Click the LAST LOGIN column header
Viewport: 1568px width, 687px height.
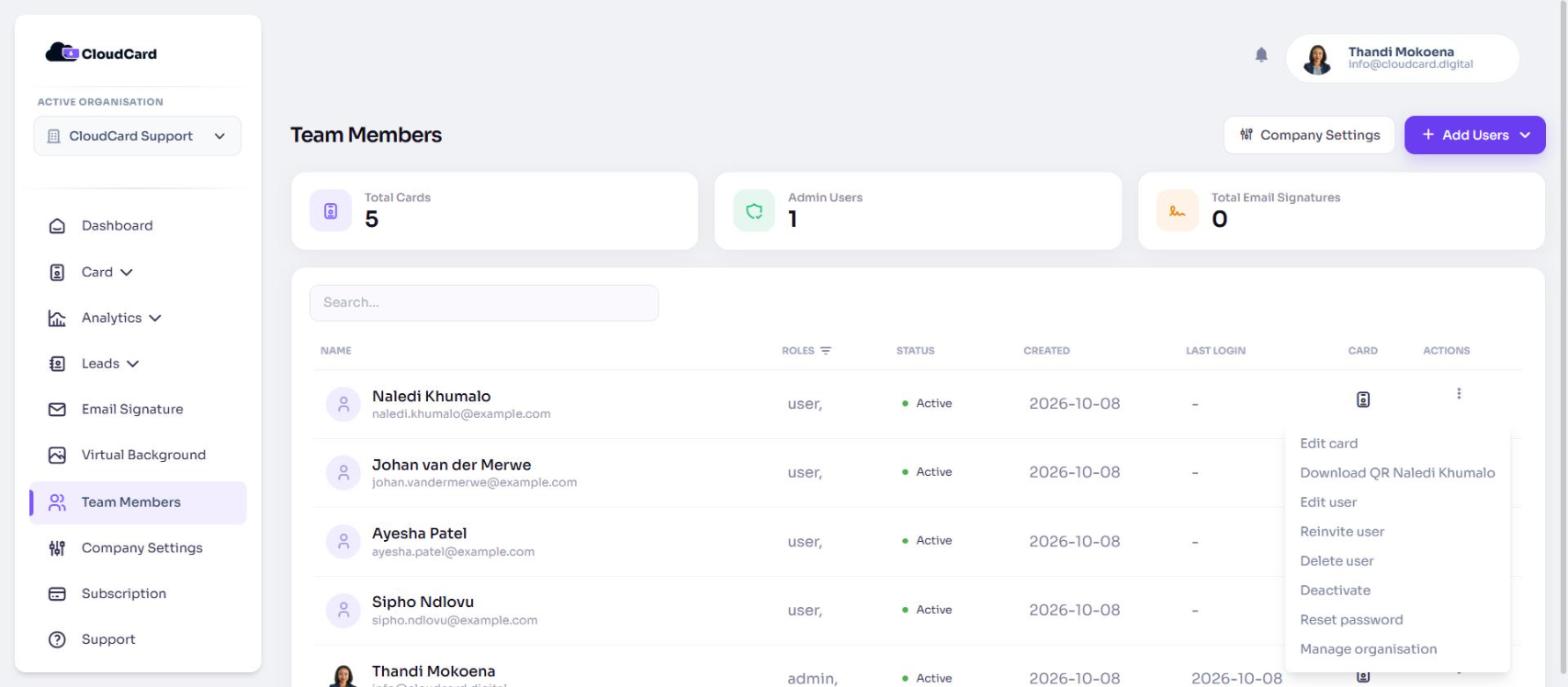pos(1215,351)
